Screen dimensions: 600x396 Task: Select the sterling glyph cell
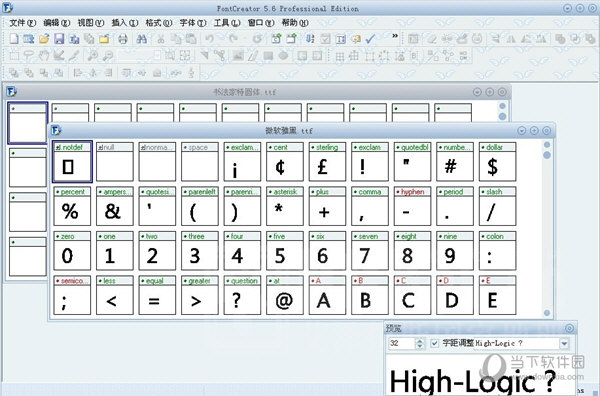click(x=327, y=161)
